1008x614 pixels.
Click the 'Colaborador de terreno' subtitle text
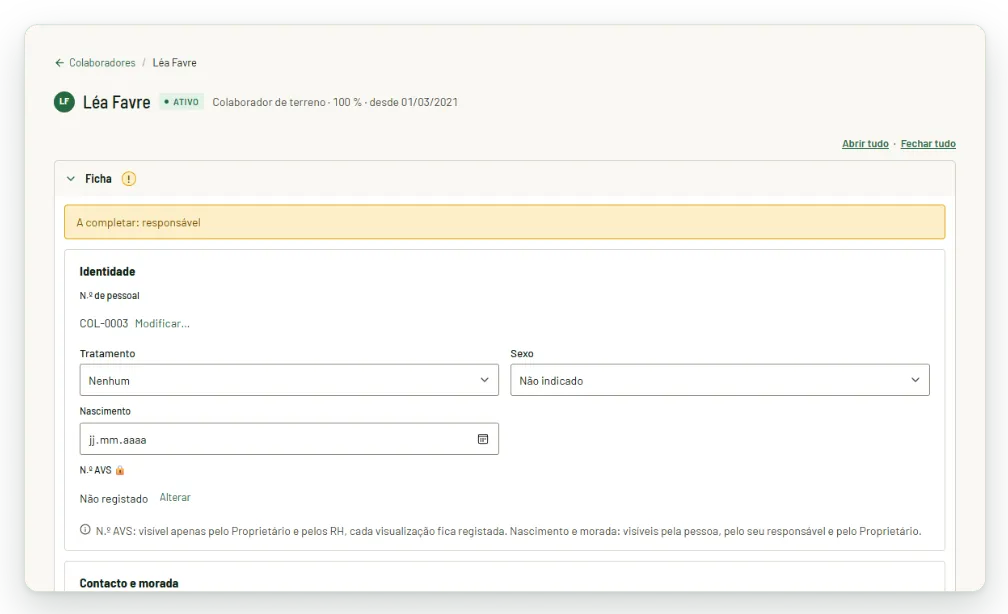(269, 102)
